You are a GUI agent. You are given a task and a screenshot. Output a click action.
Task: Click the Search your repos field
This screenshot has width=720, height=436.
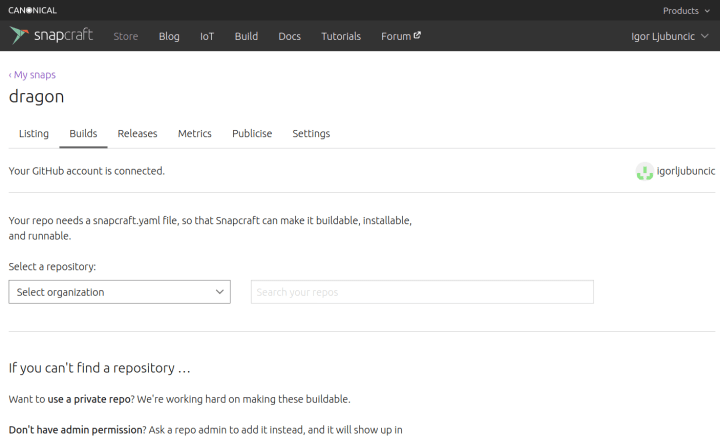[x=422, y=292]
